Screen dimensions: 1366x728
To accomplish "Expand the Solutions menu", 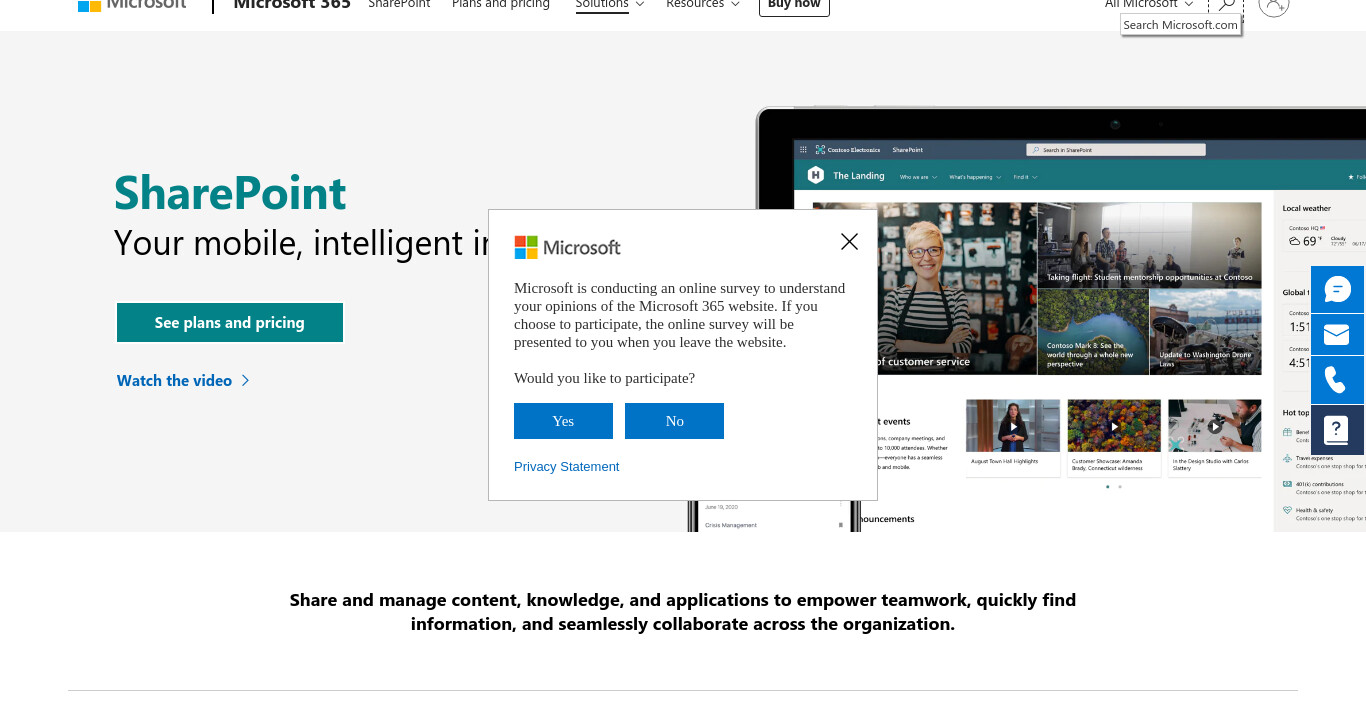I will pos(609,4).
